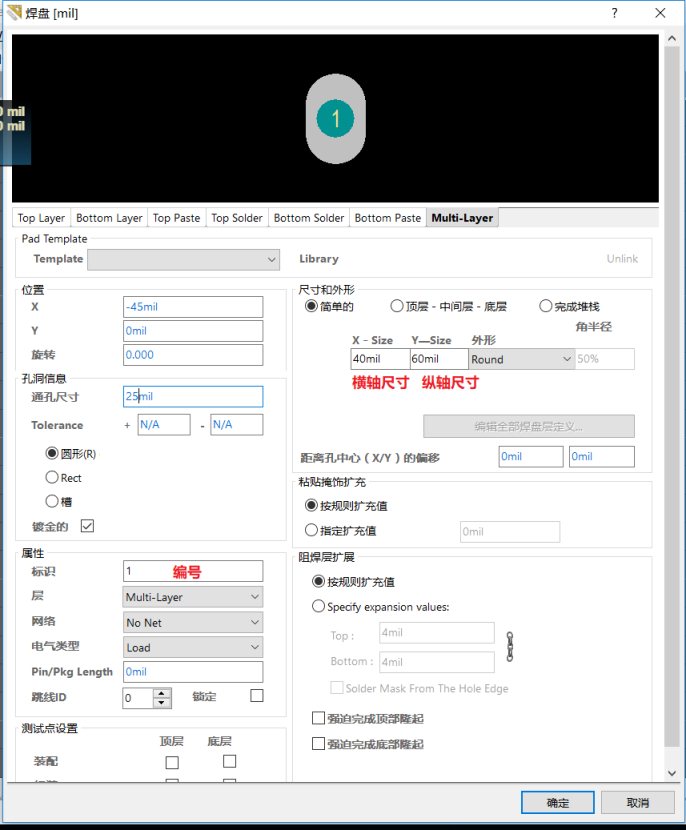
Task: Click the vertical scrollbar thumb
Action: pos(672,396)
